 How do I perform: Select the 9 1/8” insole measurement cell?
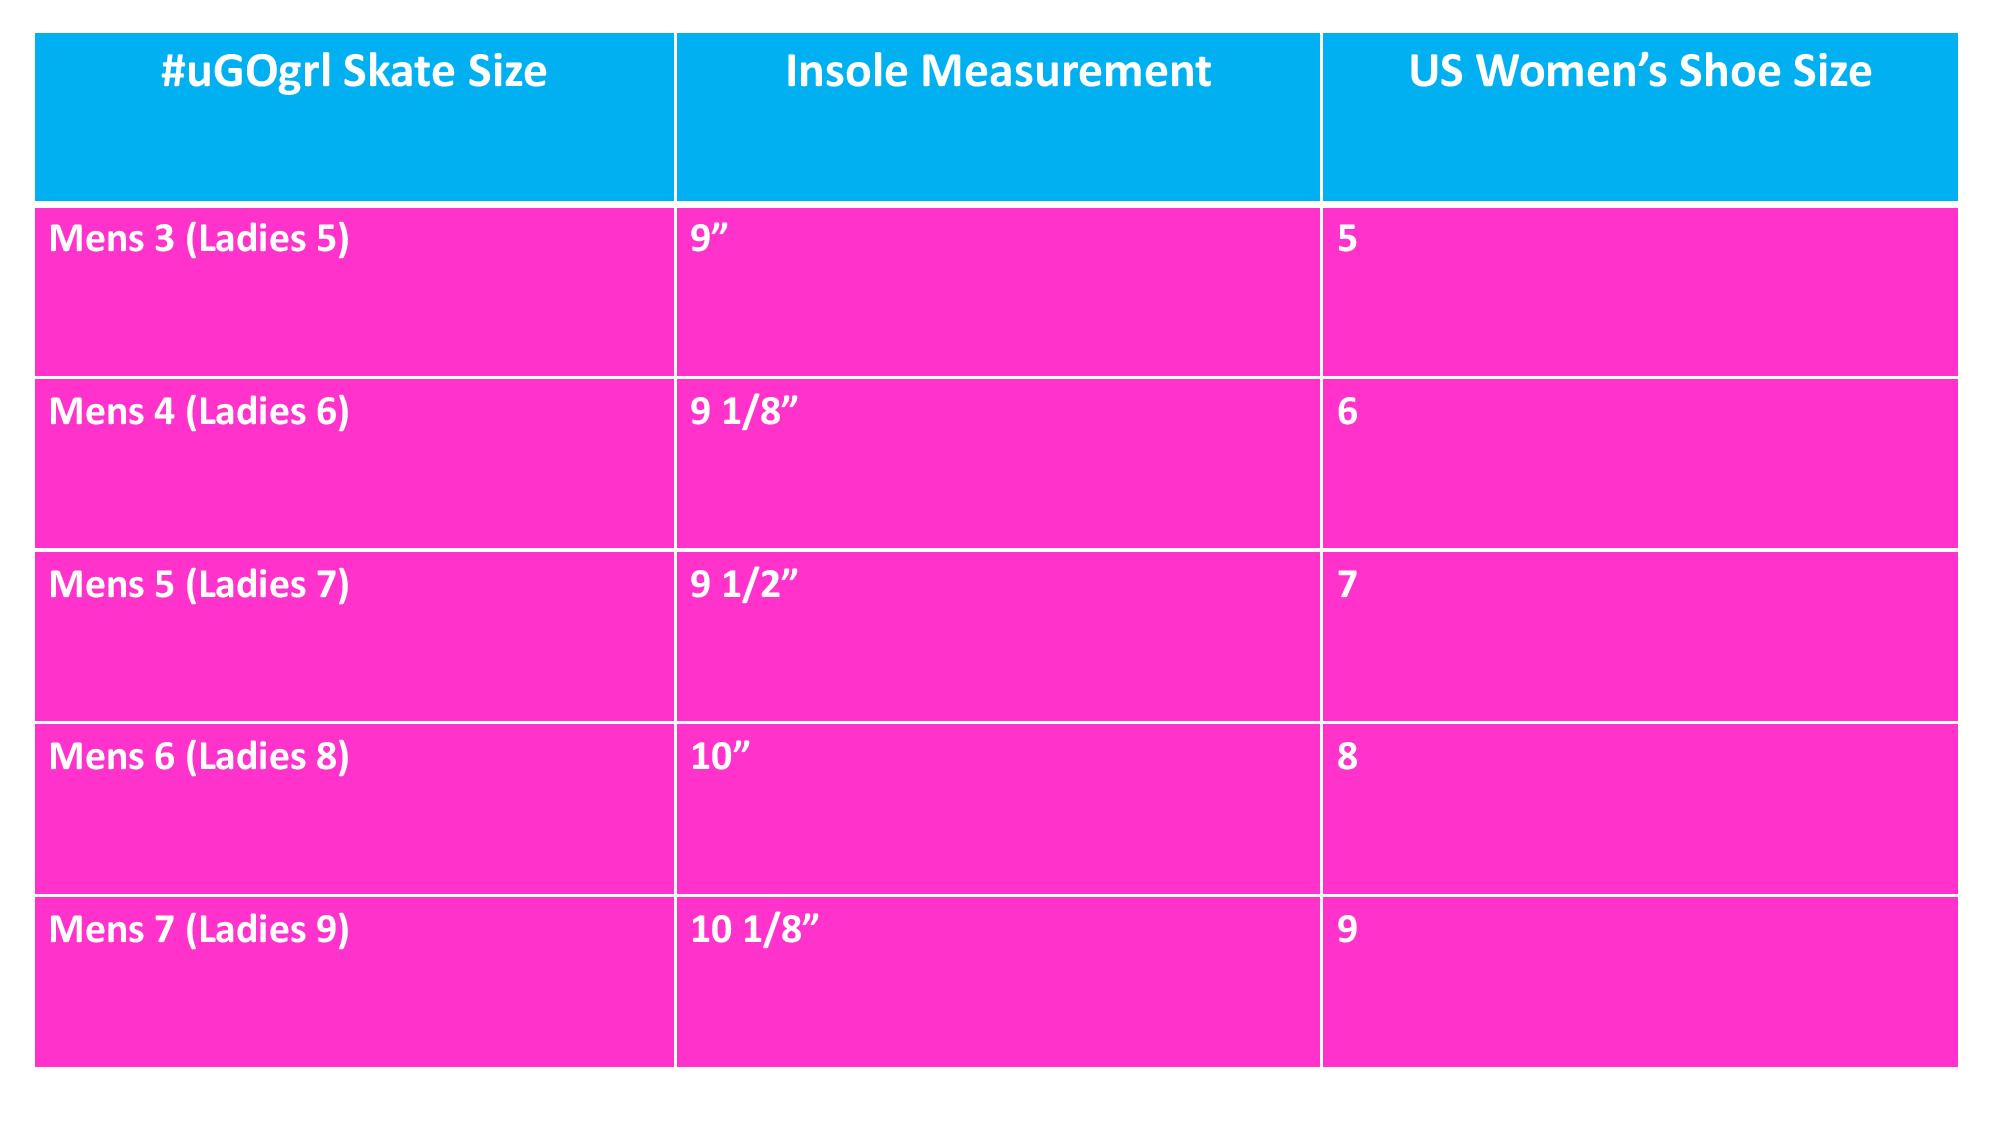point(744,412)
